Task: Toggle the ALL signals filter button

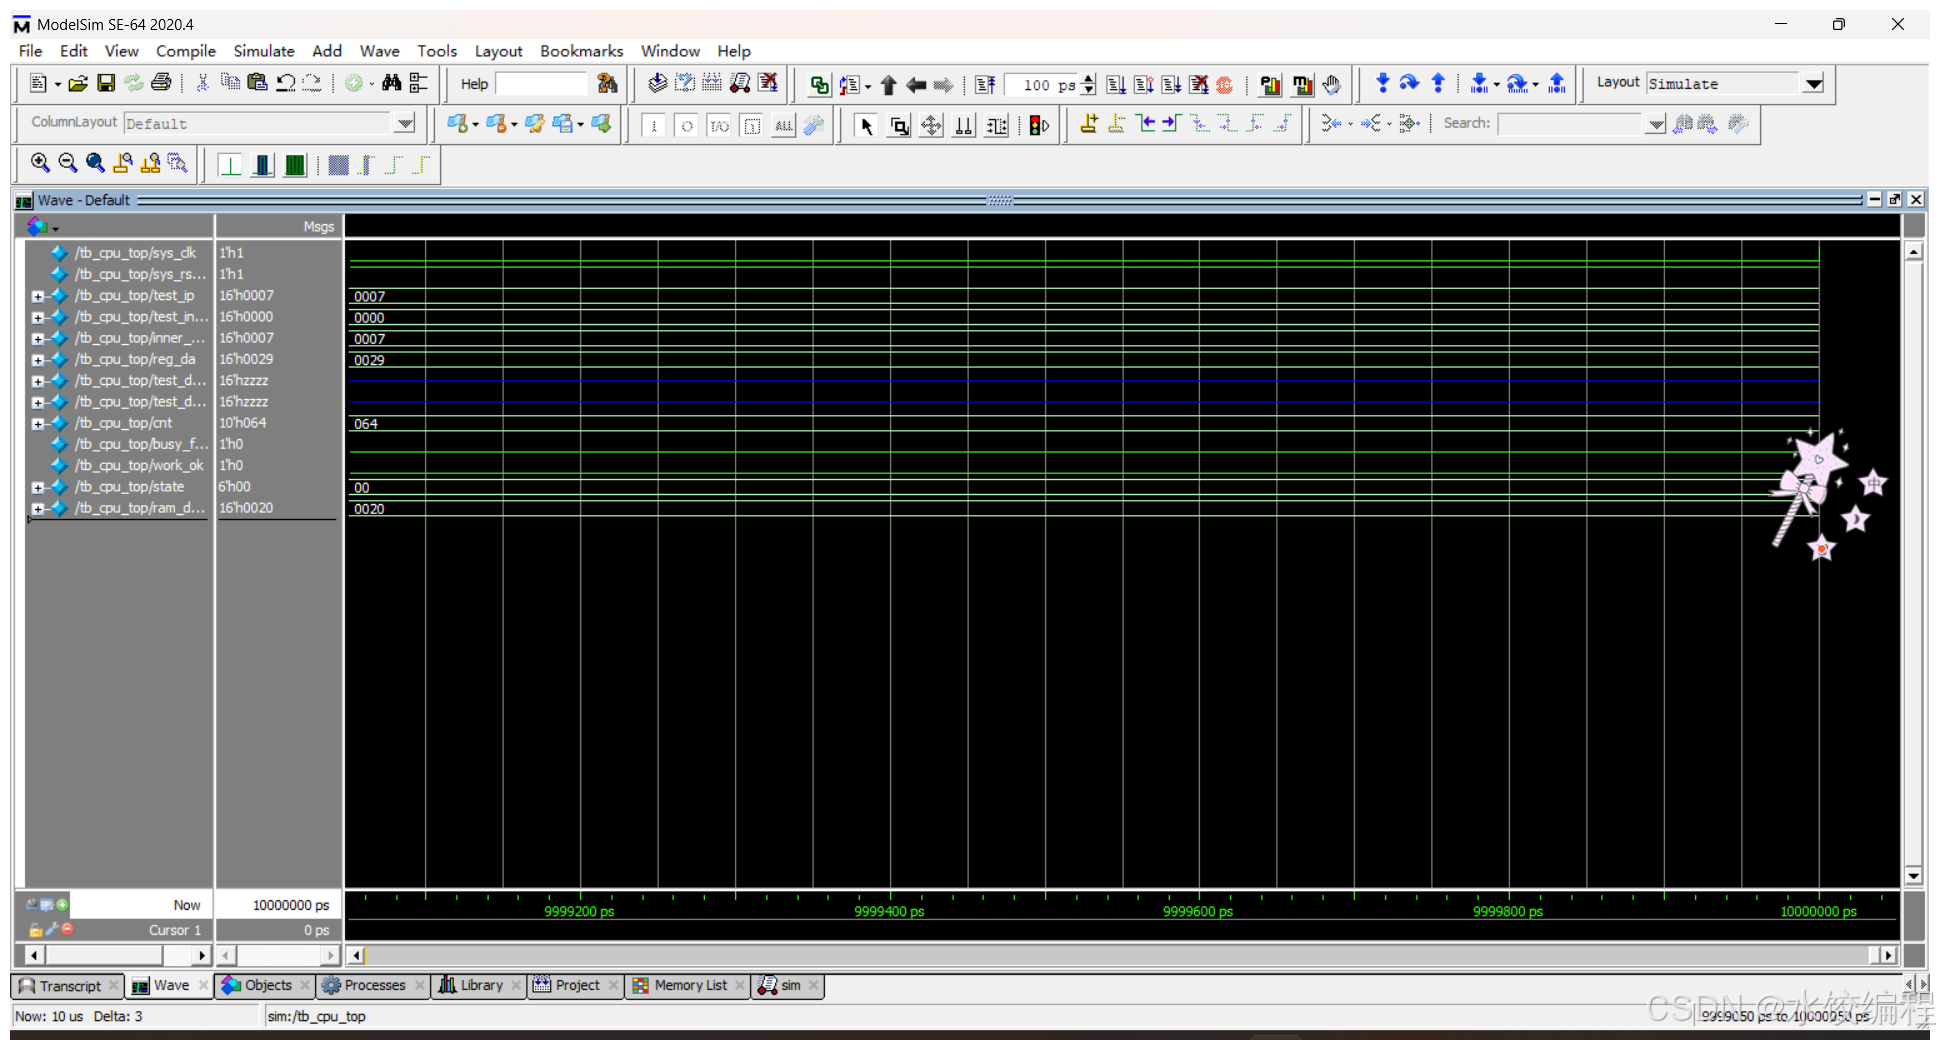Action: (784, 125)
